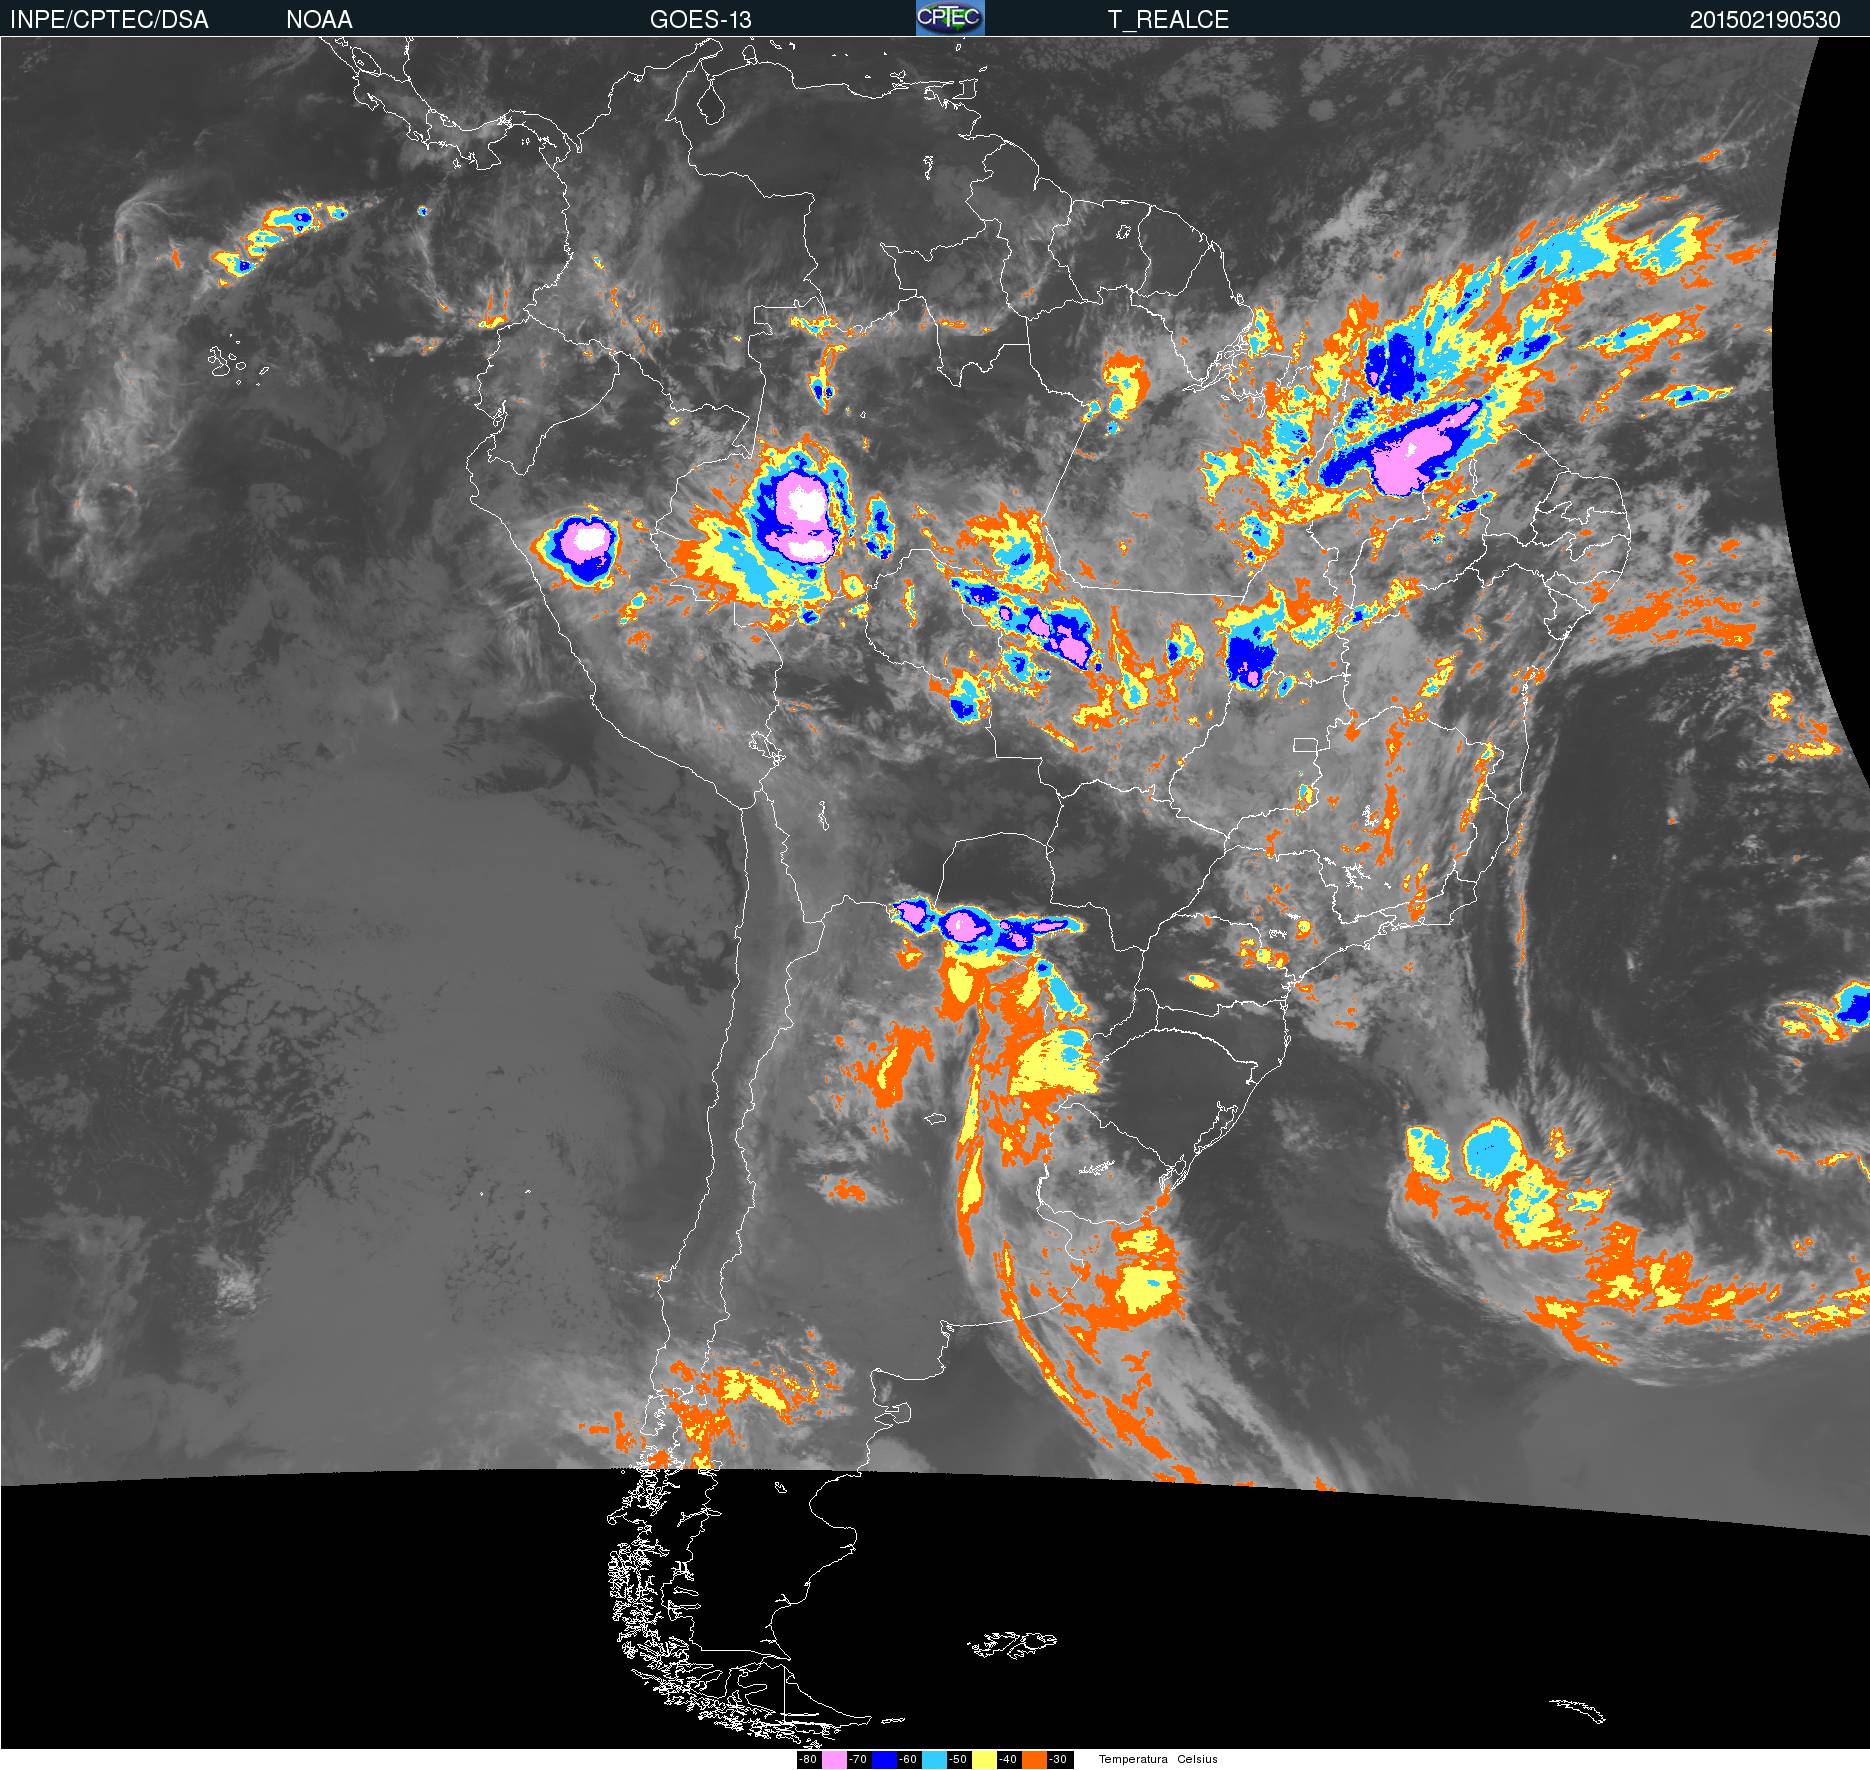The image size is (1870, 1770).
Task: Click the NOAA label in the header
Action: point(319,20)
